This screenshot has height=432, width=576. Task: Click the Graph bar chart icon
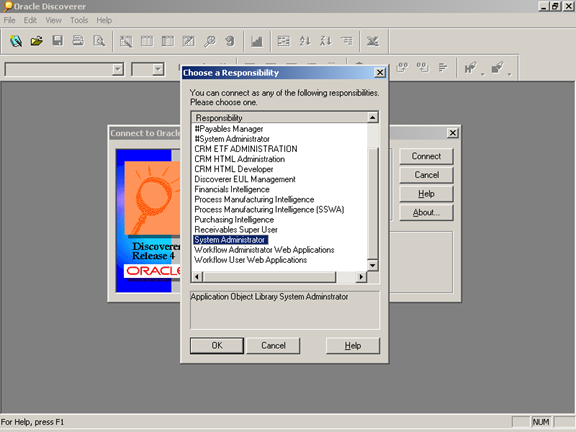tap(256, 41)
